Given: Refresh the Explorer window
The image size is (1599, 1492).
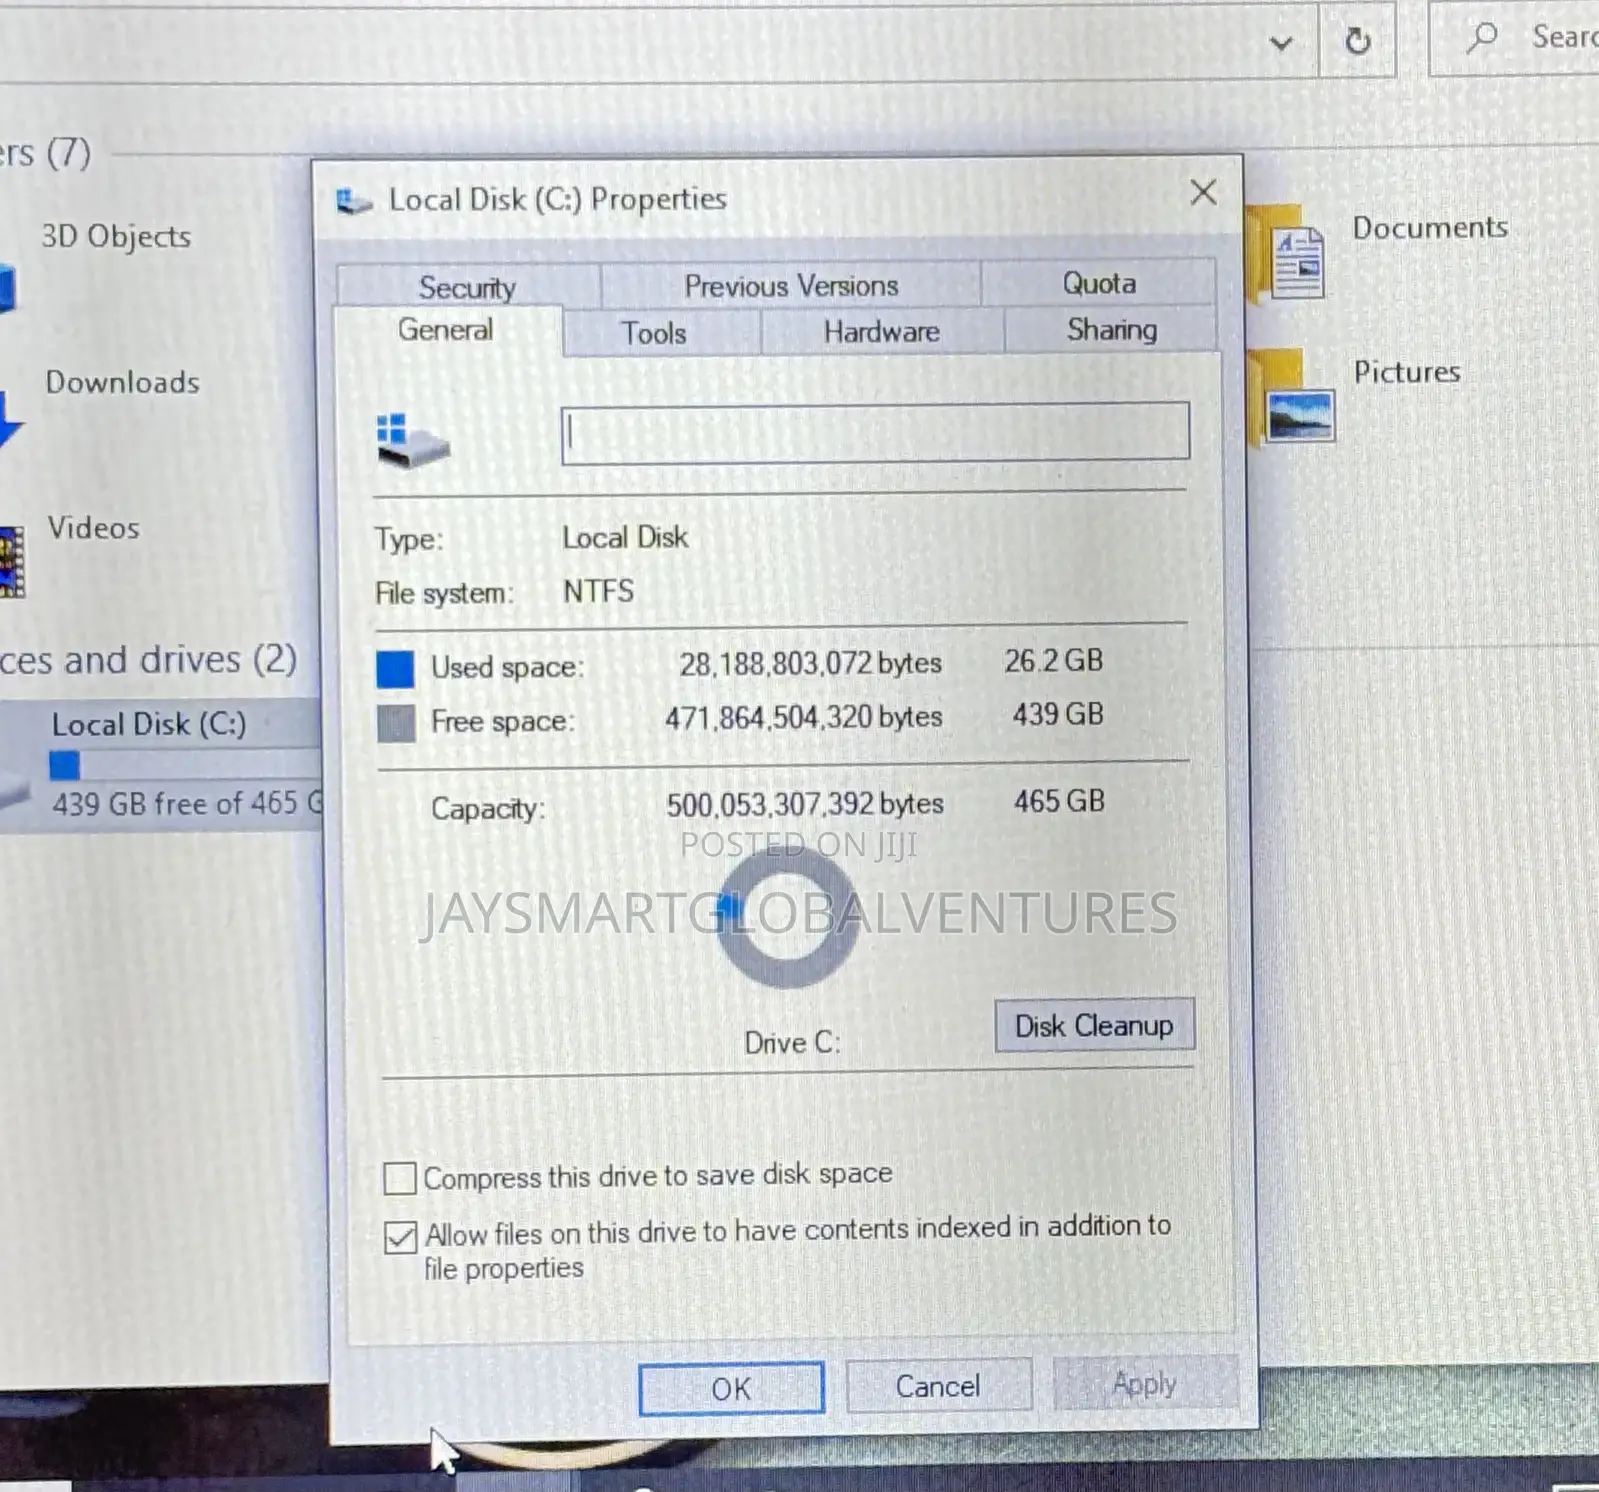Looking at the screenshot, I should coord(1357,41).
